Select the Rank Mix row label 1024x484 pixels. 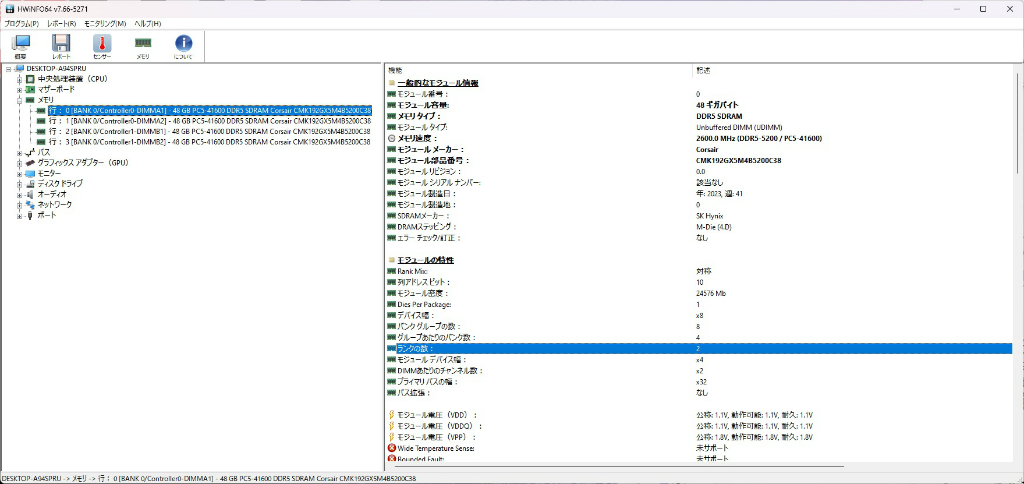tap(415, 271)
